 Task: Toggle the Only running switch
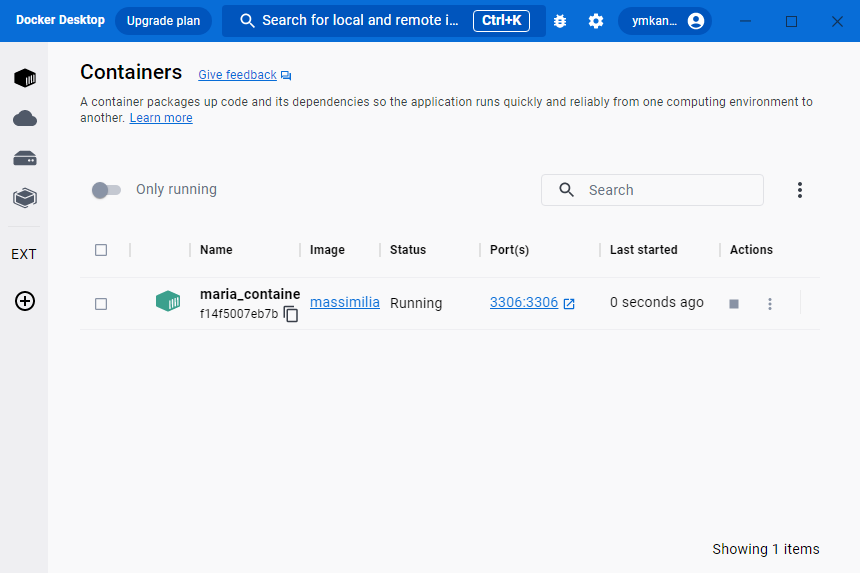106,190
